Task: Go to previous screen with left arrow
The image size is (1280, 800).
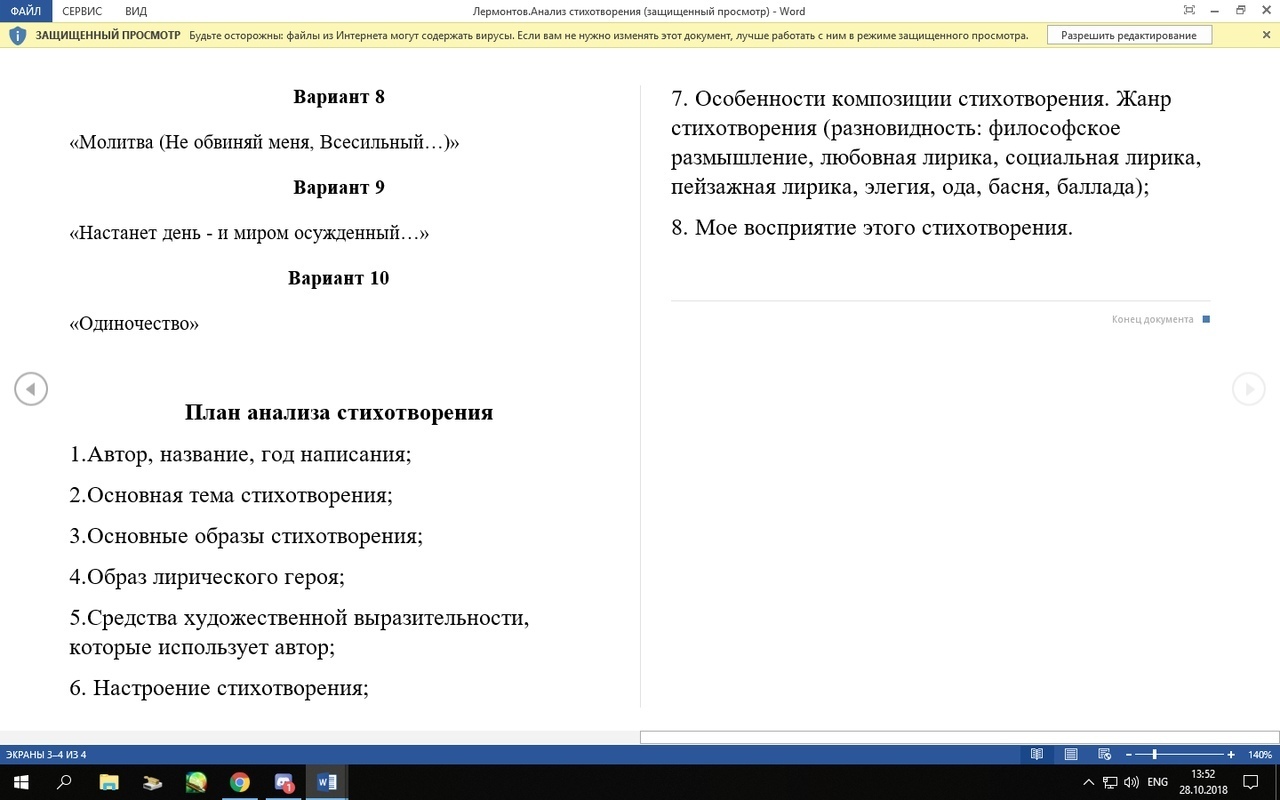Action: click(x=31, y=388)
